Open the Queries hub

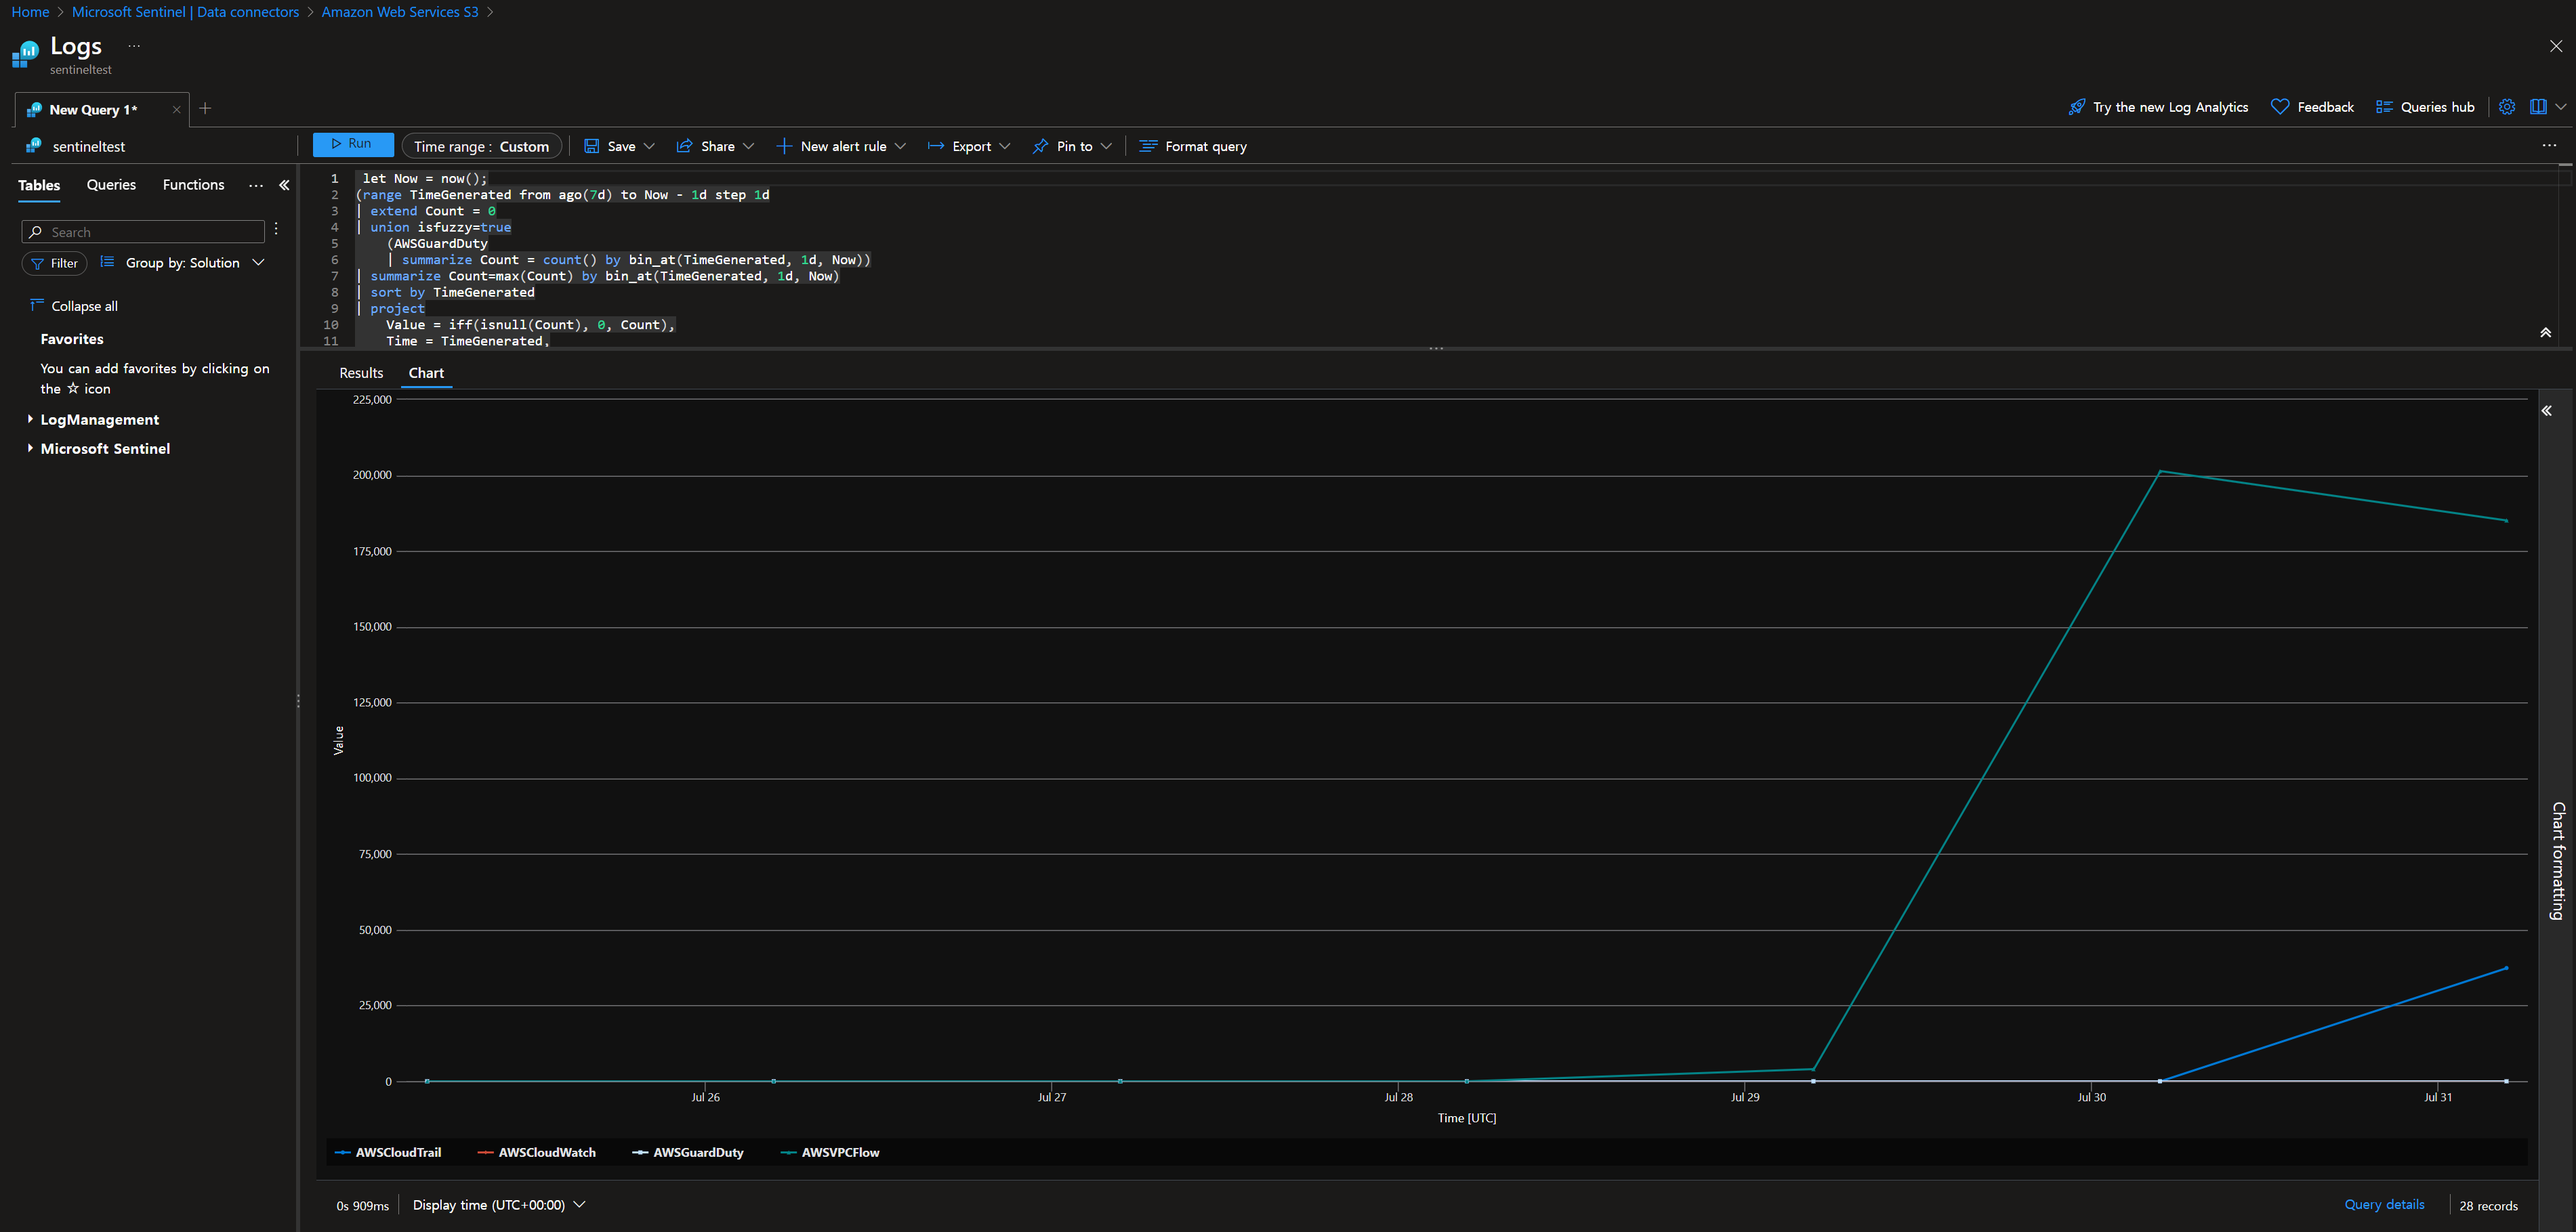point(2425,107)
